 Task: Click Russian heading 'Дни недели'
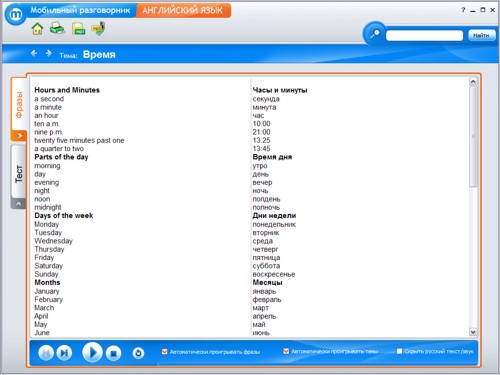coord(274,216)
